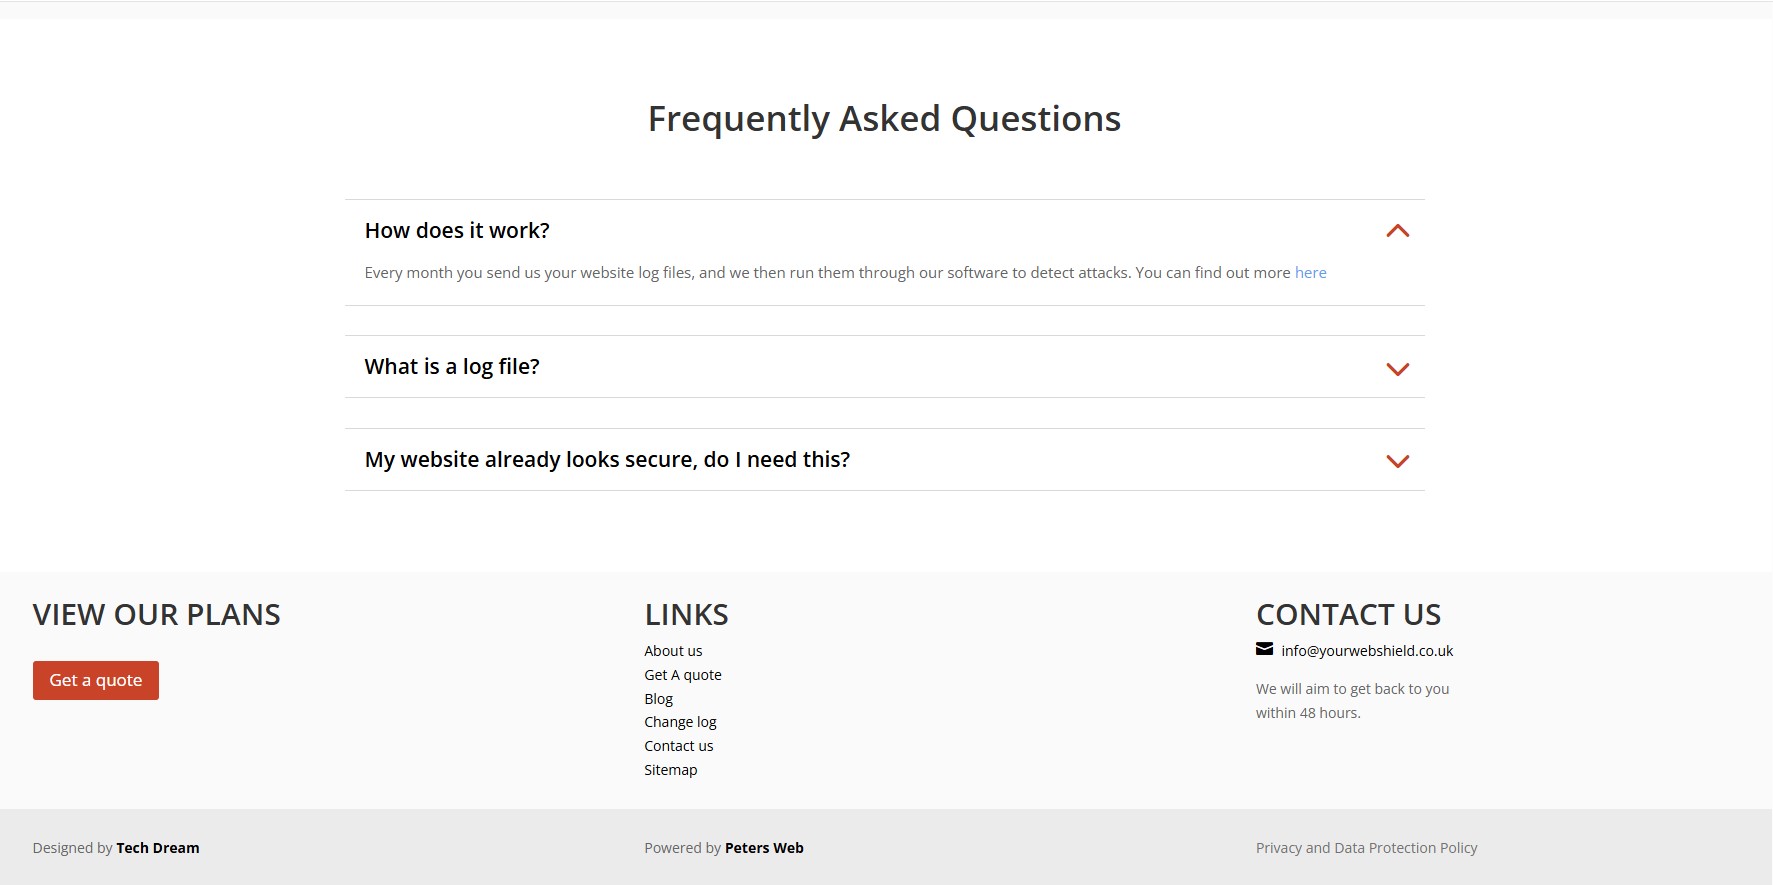Viewport: 1773px width, 885px height.
Task: Open the 'Sitemap' footer link
Action: click(x=671, y=770)
